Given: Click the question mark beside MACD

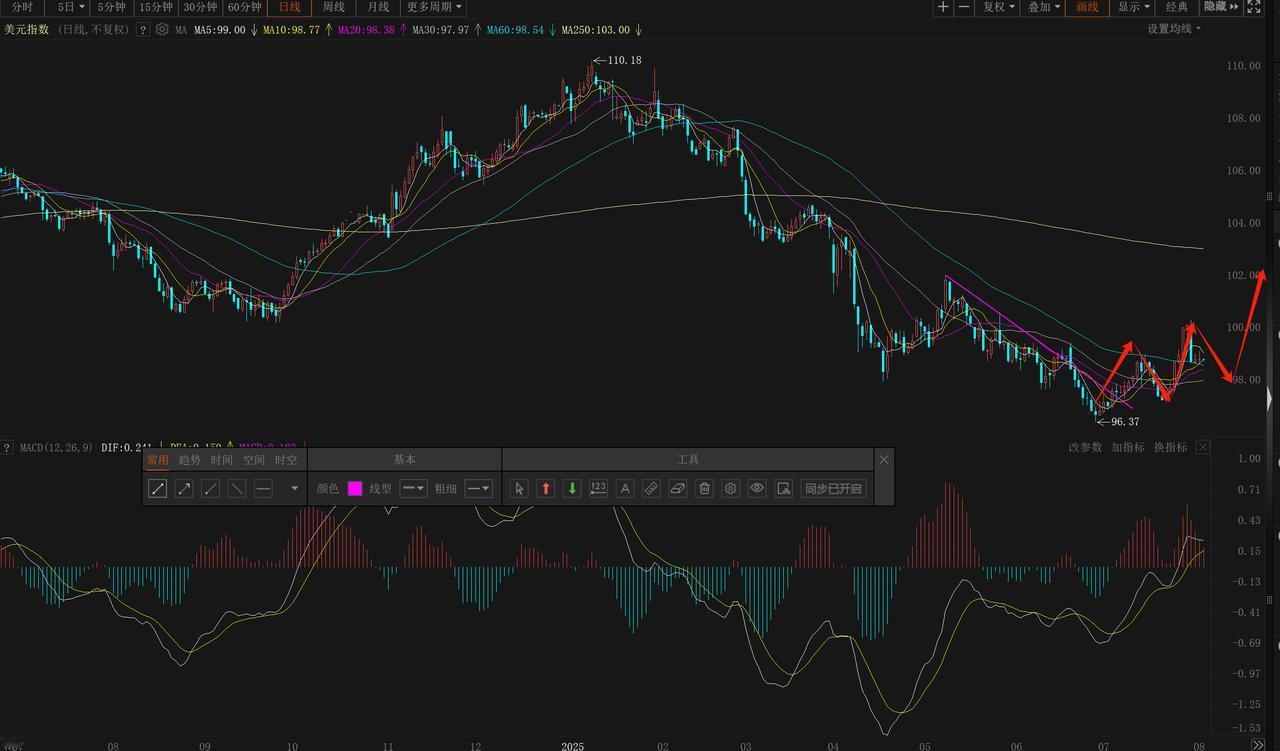Looking at the screenshot, I should click(x=6, y=447).
